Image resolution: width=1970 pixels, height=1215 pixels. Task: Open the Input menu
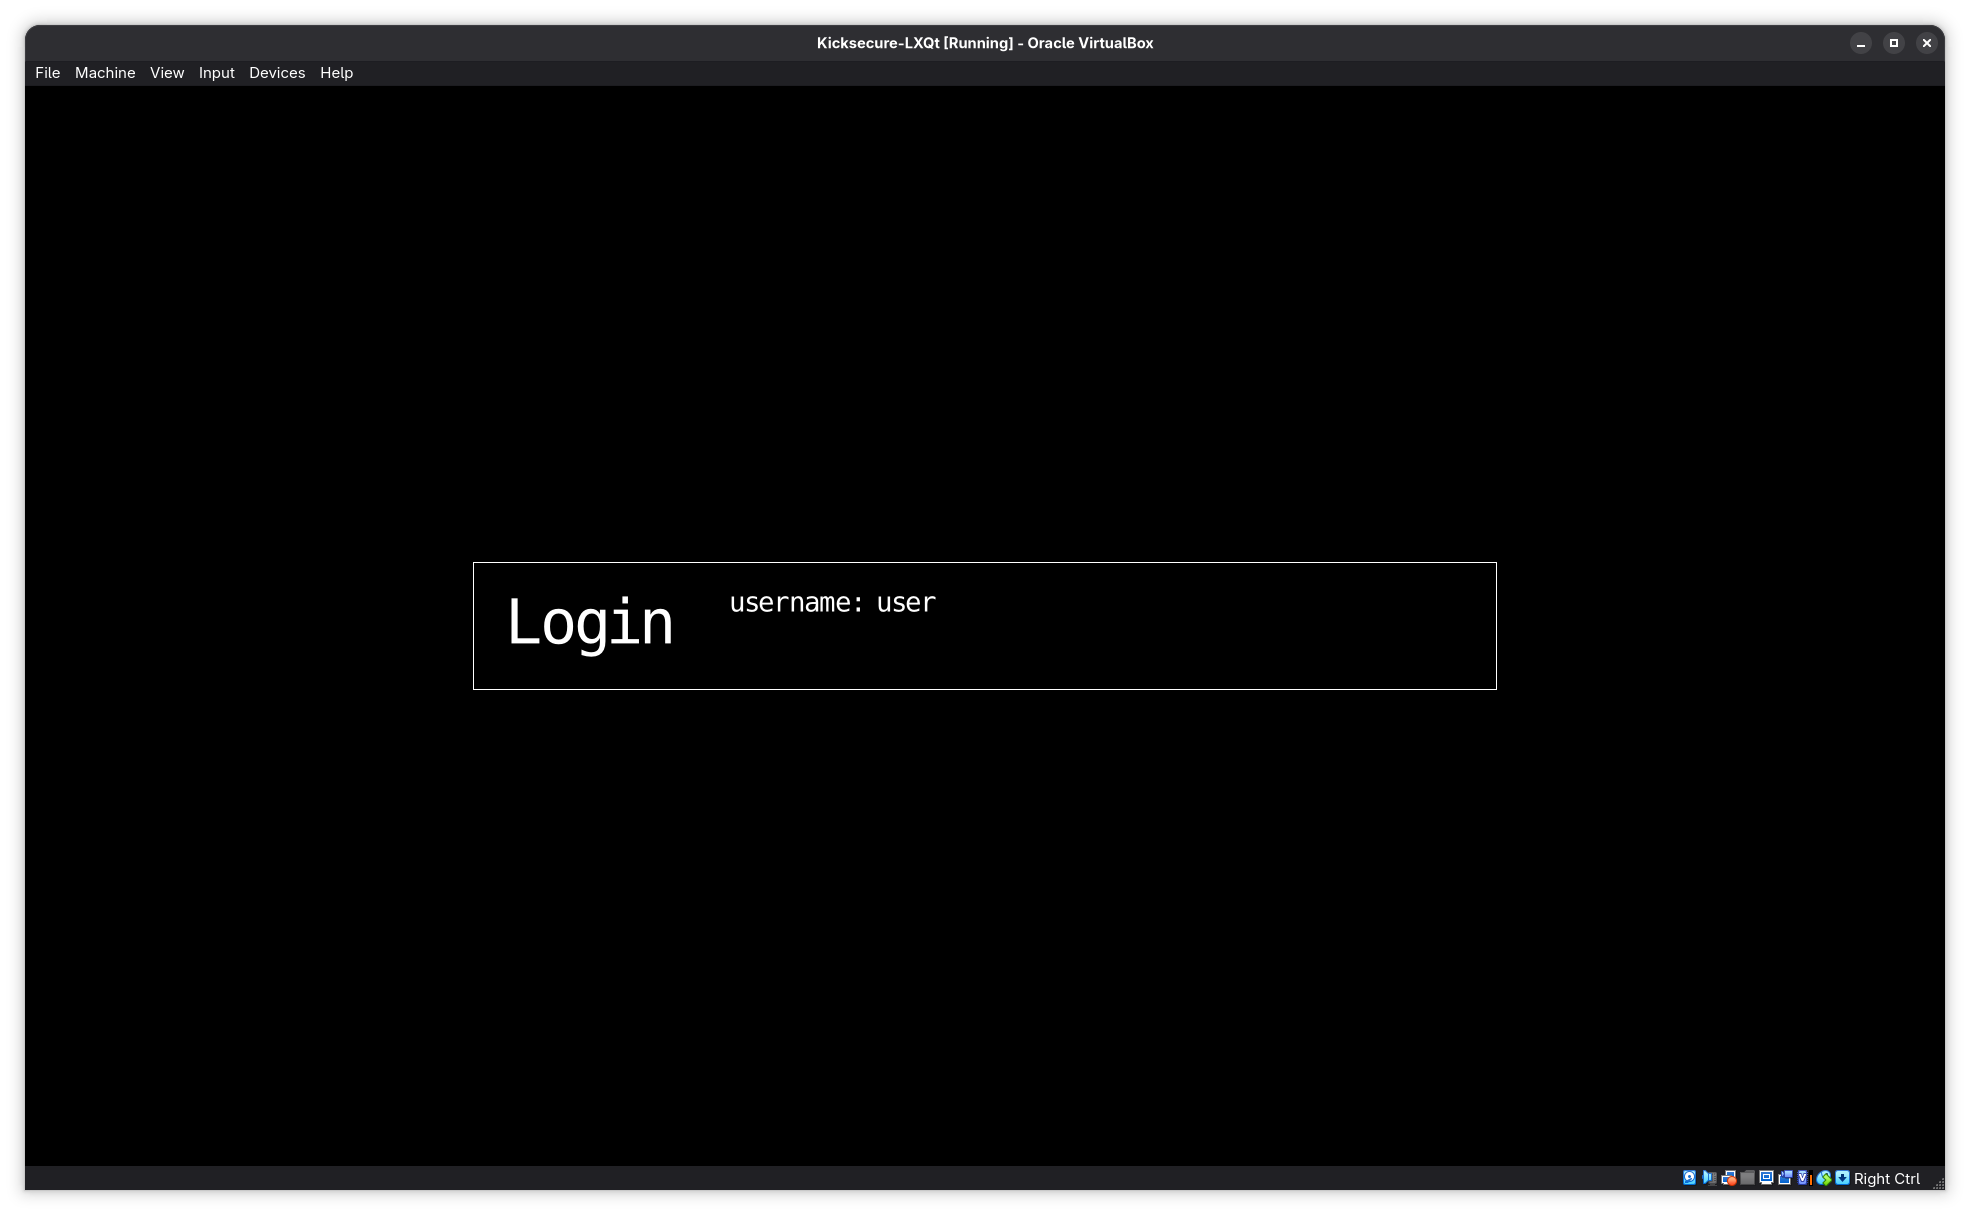[x=216, y=73]
